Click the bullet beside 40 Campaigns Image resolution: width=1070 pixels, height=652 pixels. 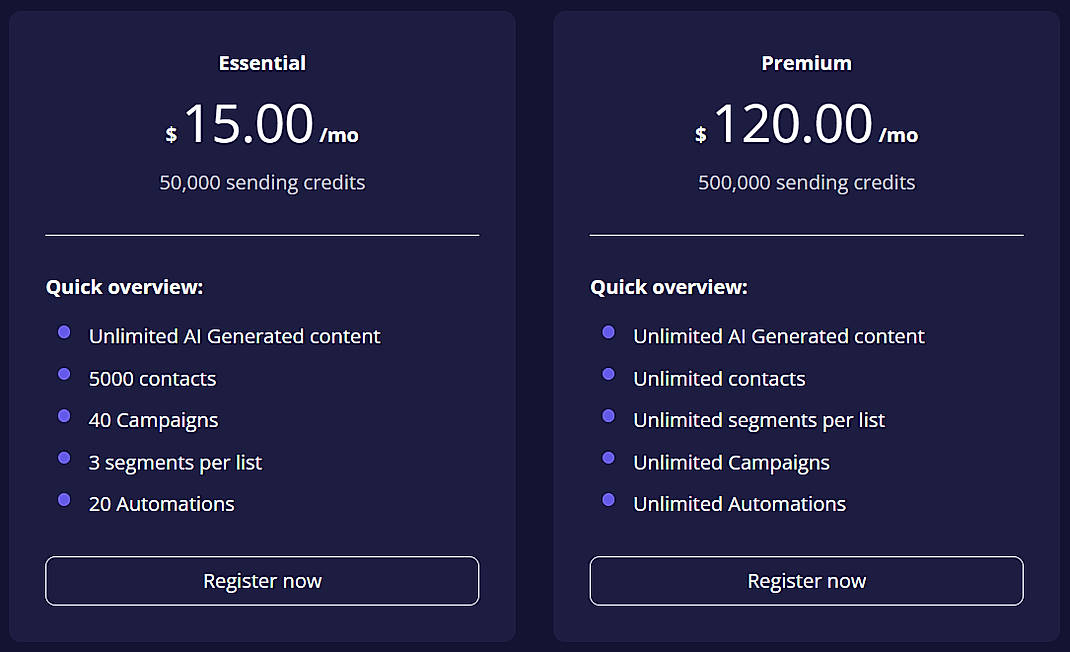(64, 415)
